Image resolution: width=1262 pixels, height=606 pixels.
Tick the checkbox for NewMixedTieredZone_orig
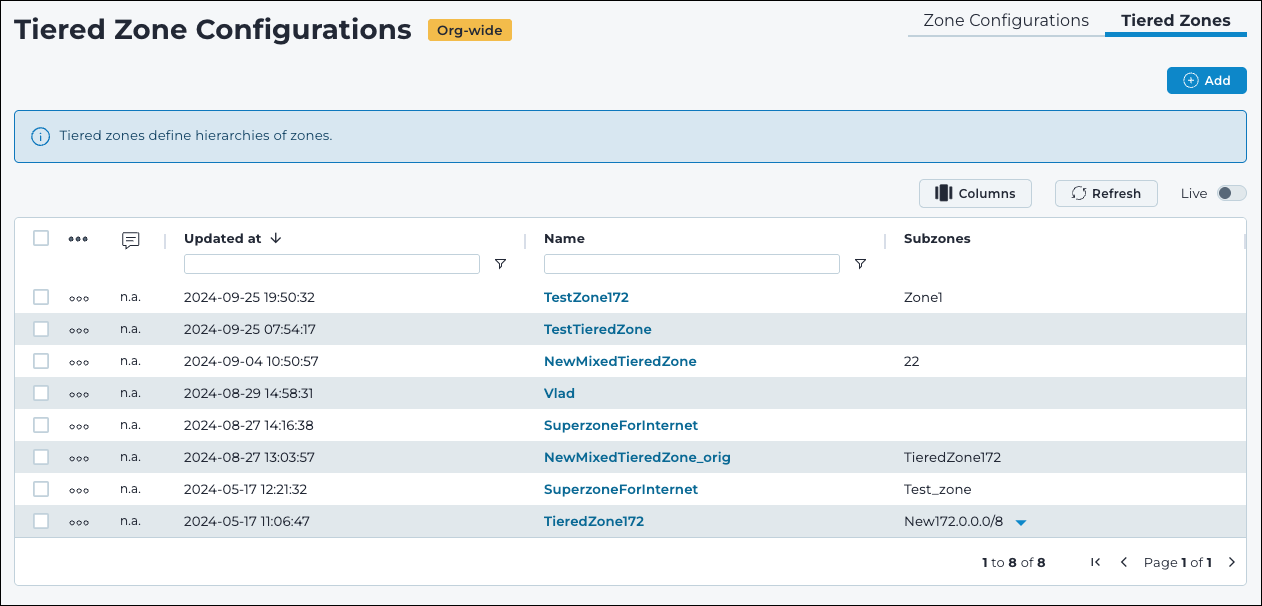point(41,457)
